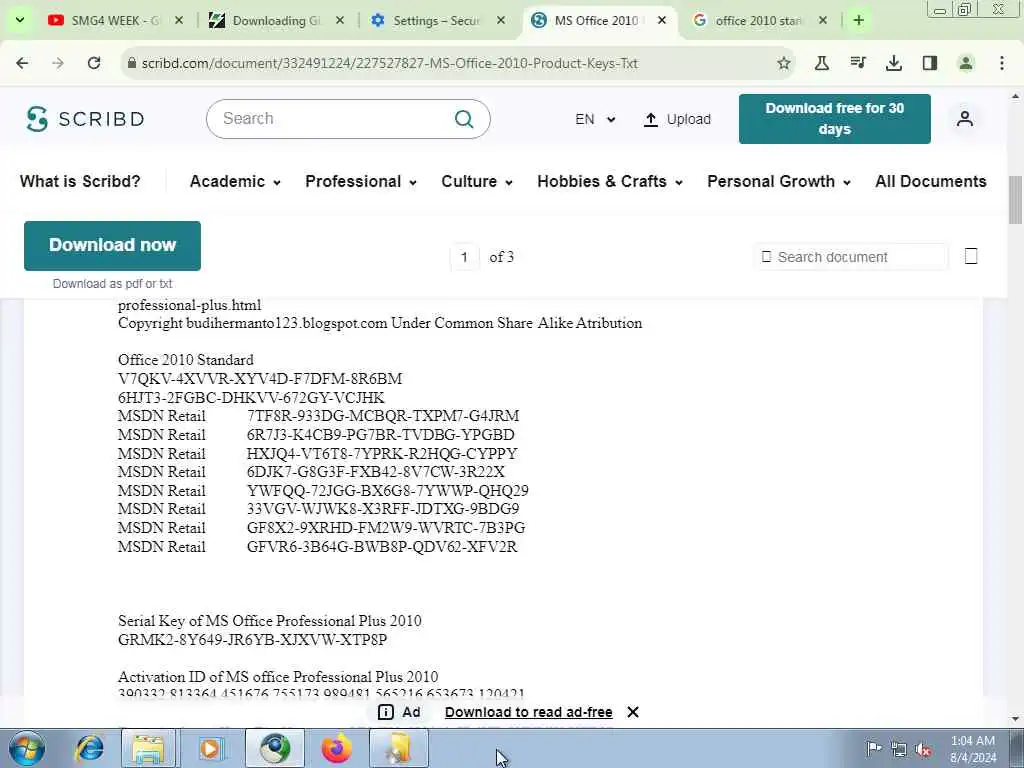Close the MS Office 2010 tab
Viewport: 1024px width, 768px height.
click(x=662, y=20)
